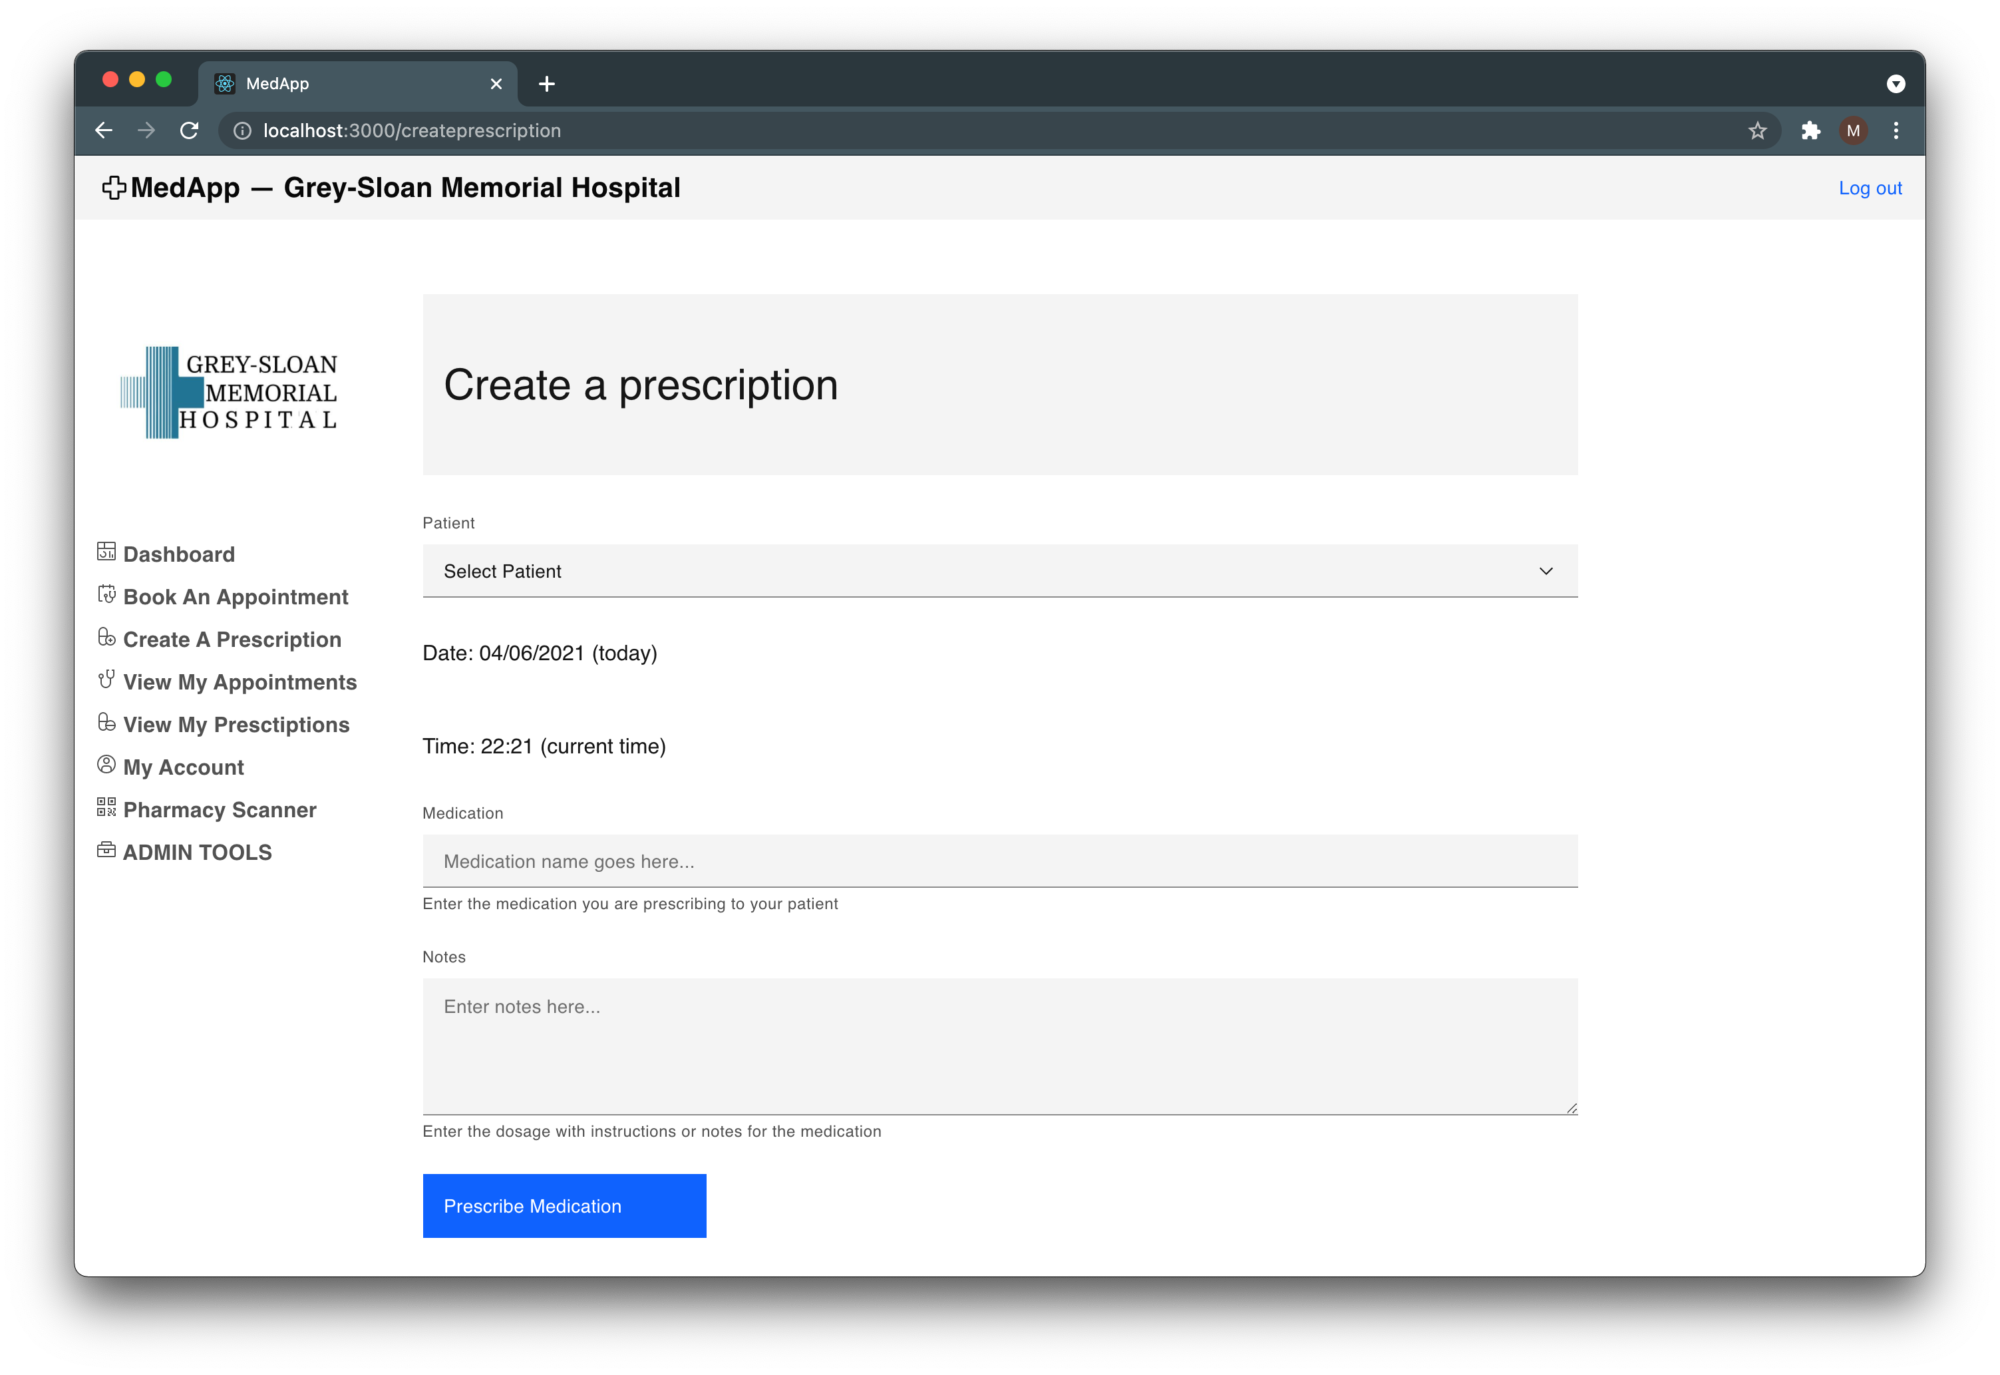2000x1375 pixels.
Task: Click the Create A Prescription pill icon
Action: pyautogui.click(x=106, y=637)
